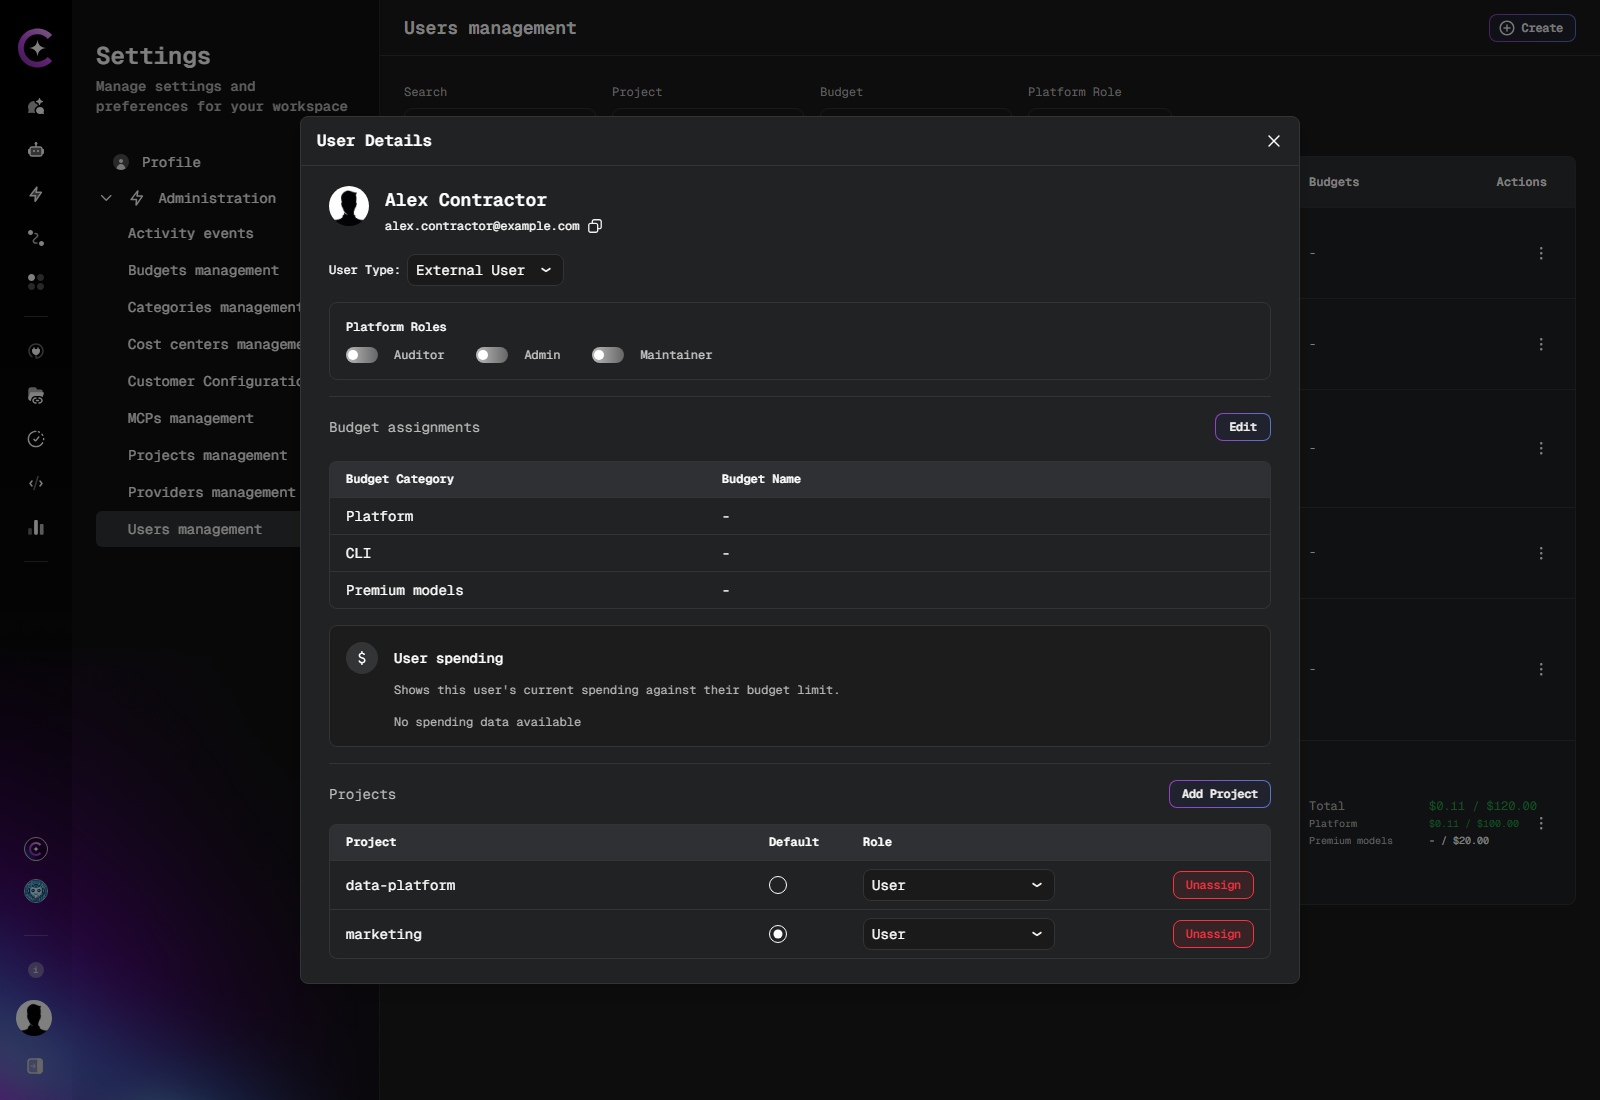Close the User Details dialog

1274,141
